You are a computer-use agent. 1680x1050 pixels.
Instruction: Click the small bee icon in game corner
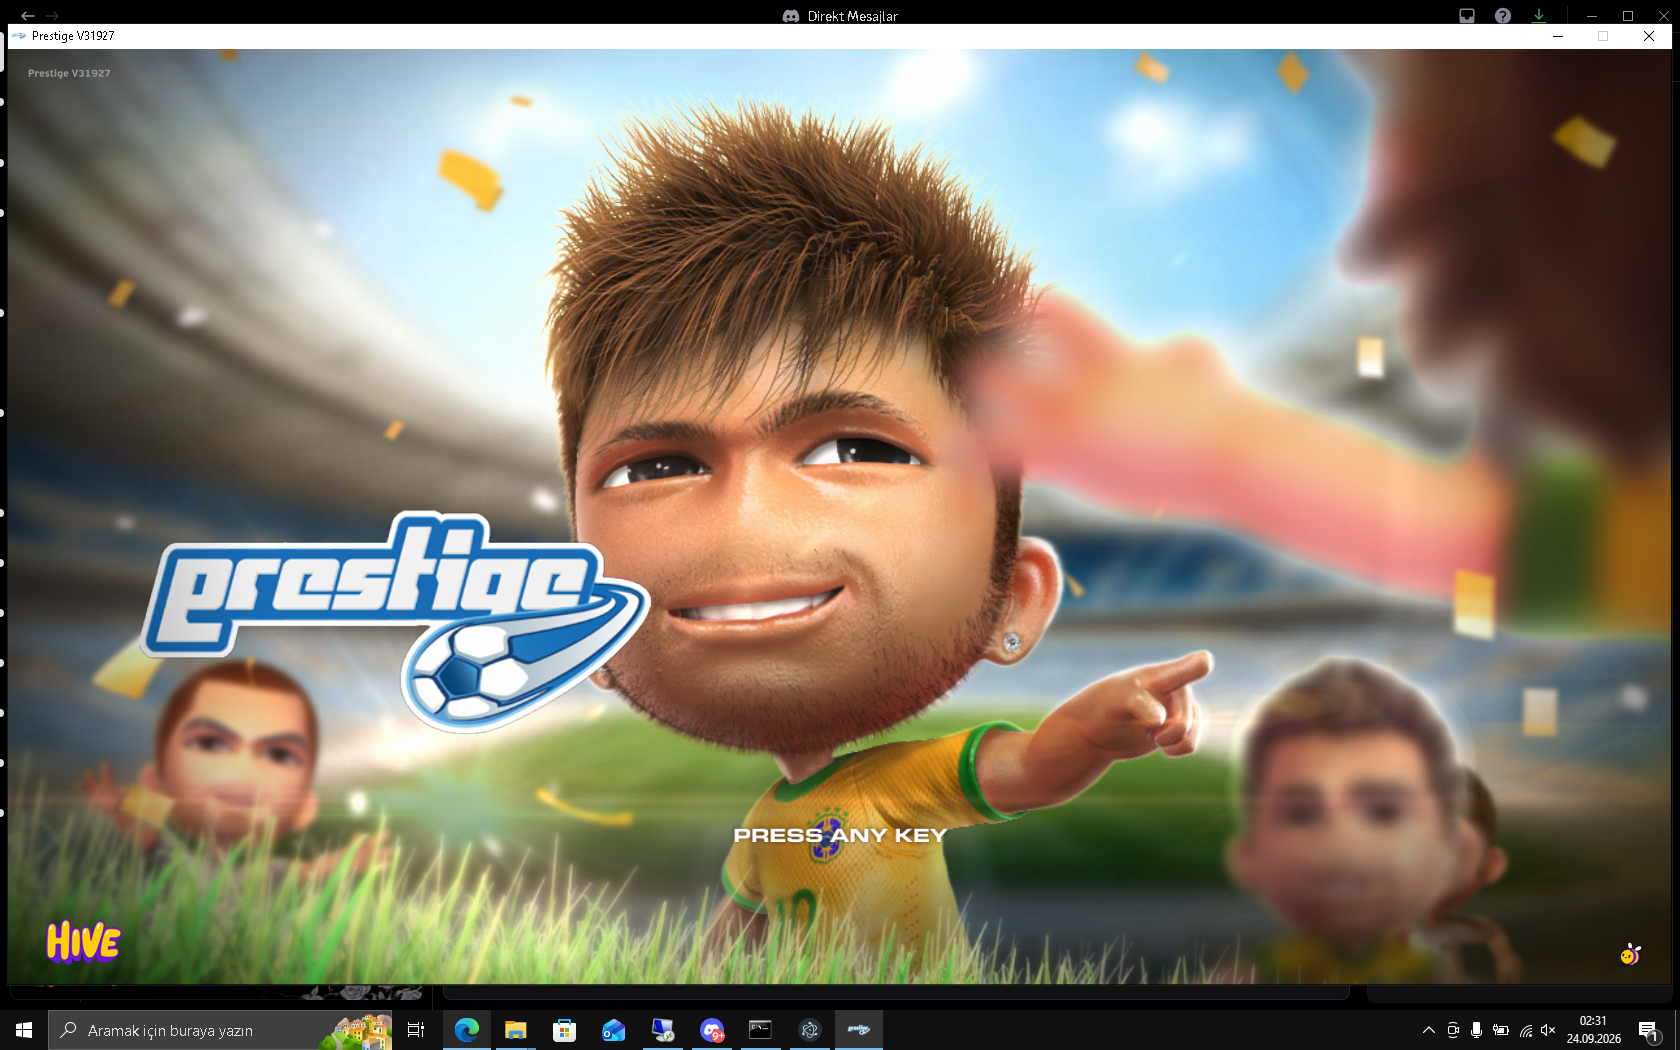1630,954
